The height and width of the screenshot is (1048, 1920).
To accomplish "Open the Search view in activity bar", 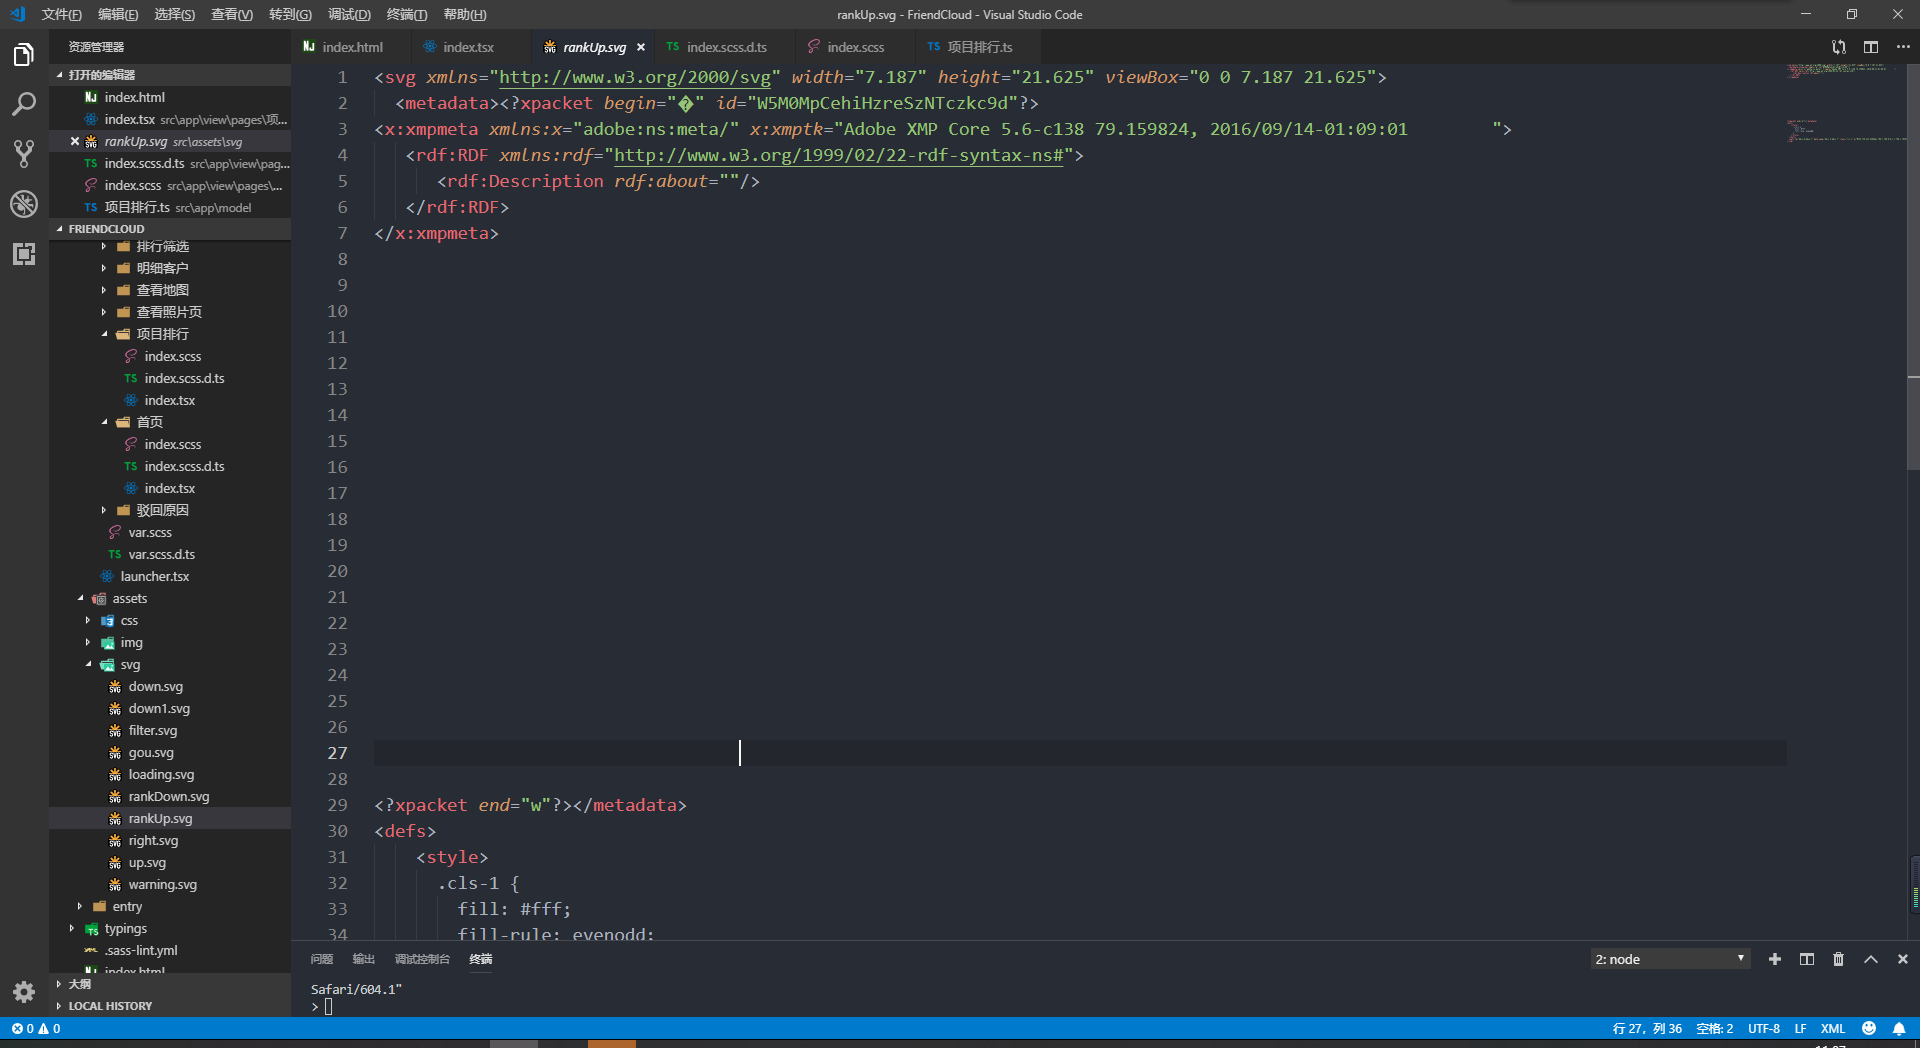I will tap(24, 104).
